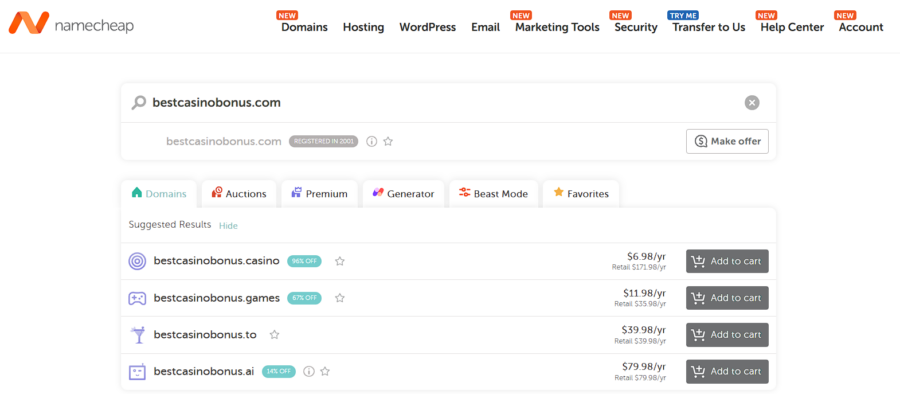Click the .to cocktail glass icon
The height and width of the screenshot is (394, 900).
pyautogui.click(x=137, y=335)
